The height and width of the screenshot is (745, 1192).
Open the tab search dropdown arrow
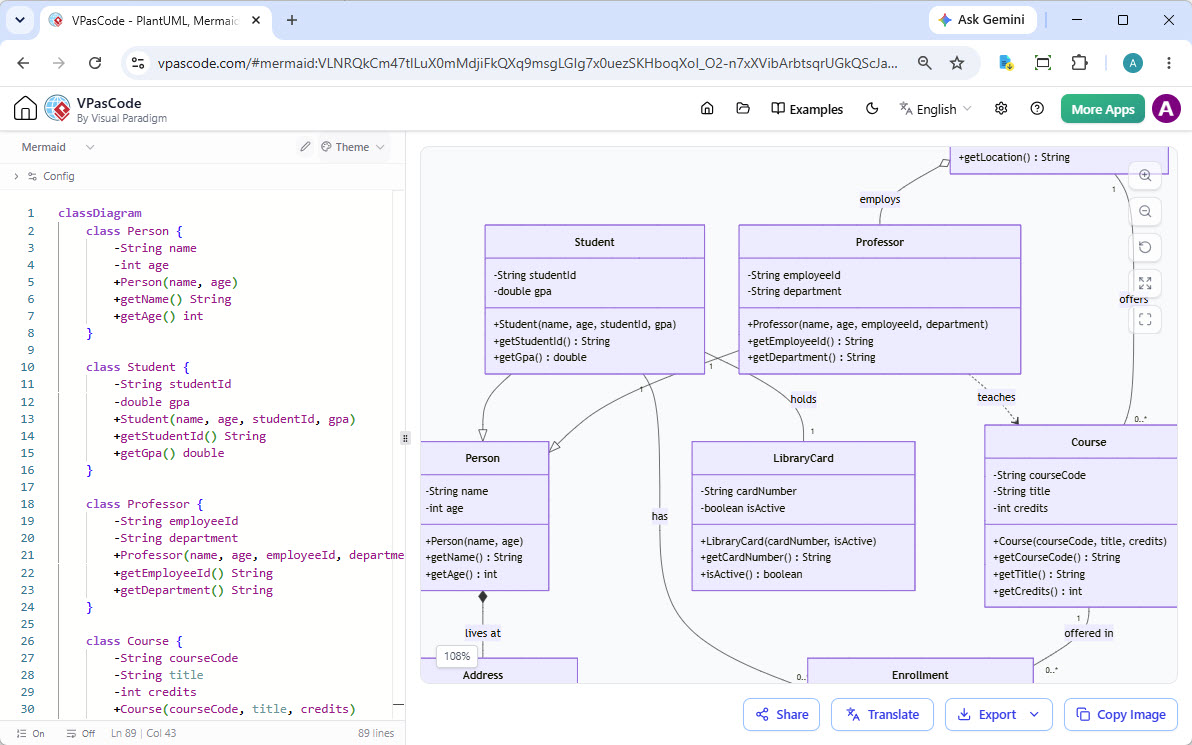coord(20,21)
